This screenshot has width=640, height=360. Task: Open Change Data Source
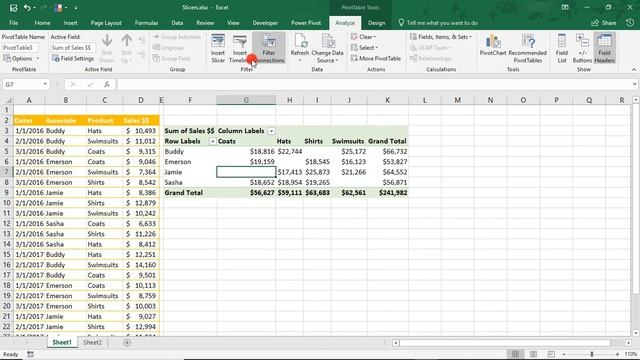[327, 48]
